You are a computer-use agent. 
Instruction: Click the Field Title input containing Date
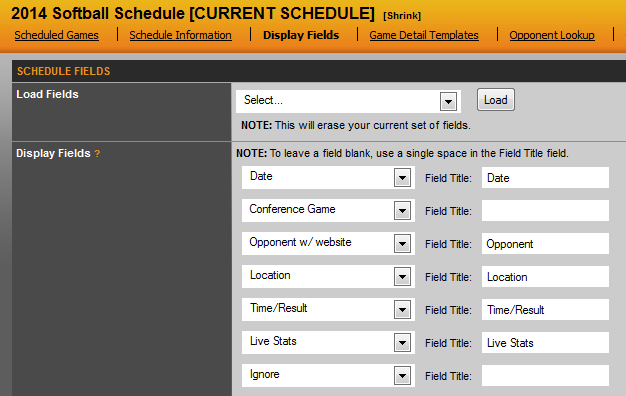click(x=545, y=178)
